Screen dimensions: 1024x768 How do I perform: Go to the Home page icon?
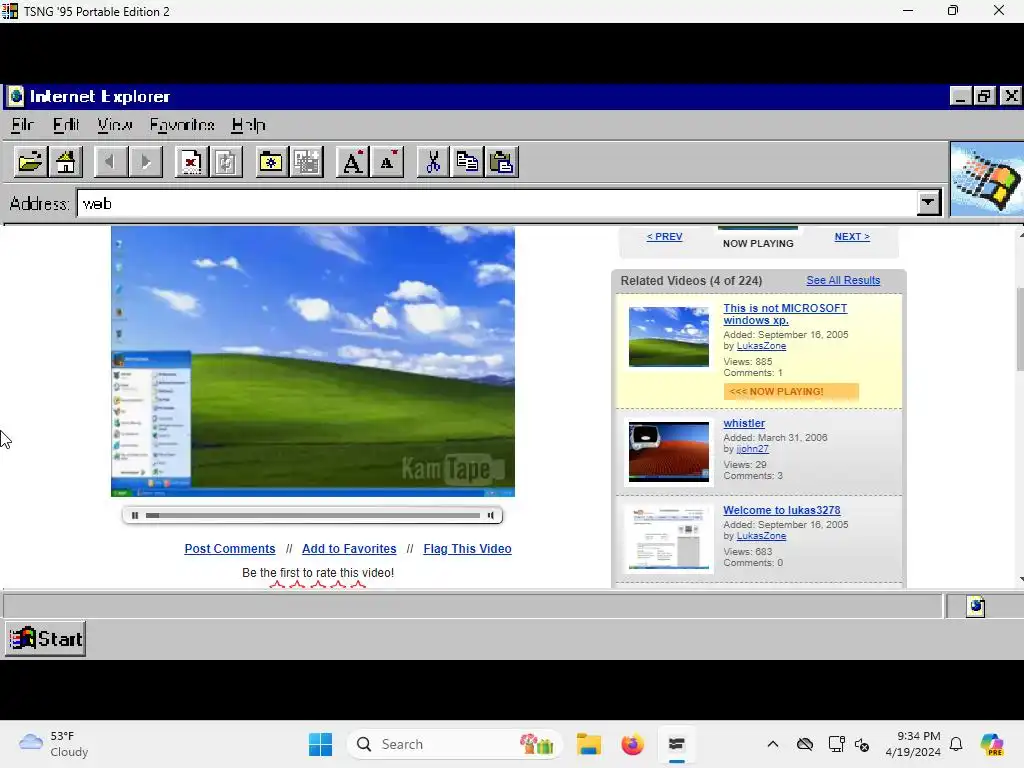66,161
